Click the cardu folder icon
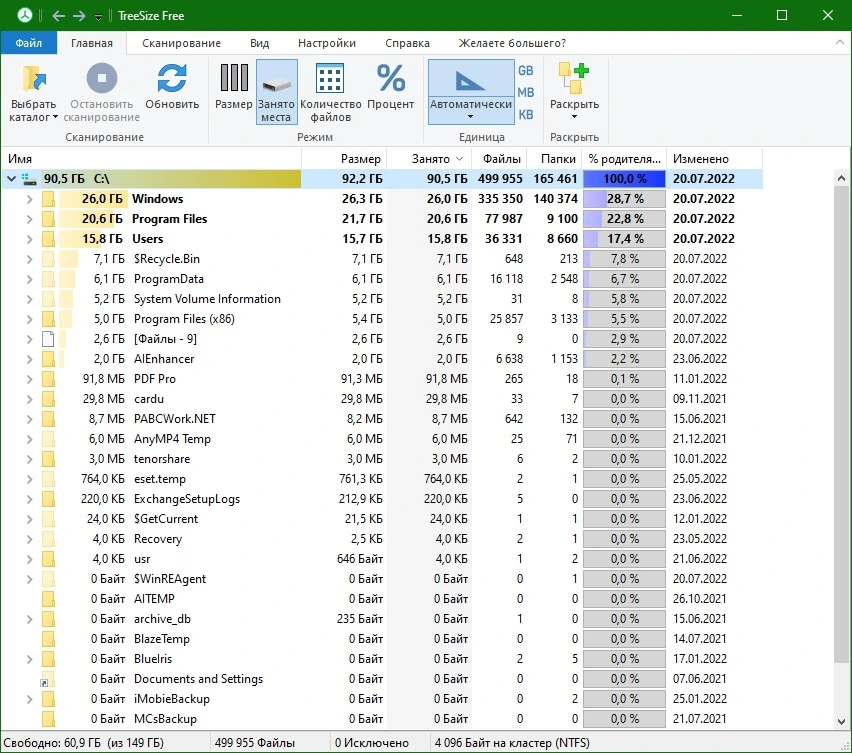The height and width of the screenshot is (753, 852). click(48, 399)
